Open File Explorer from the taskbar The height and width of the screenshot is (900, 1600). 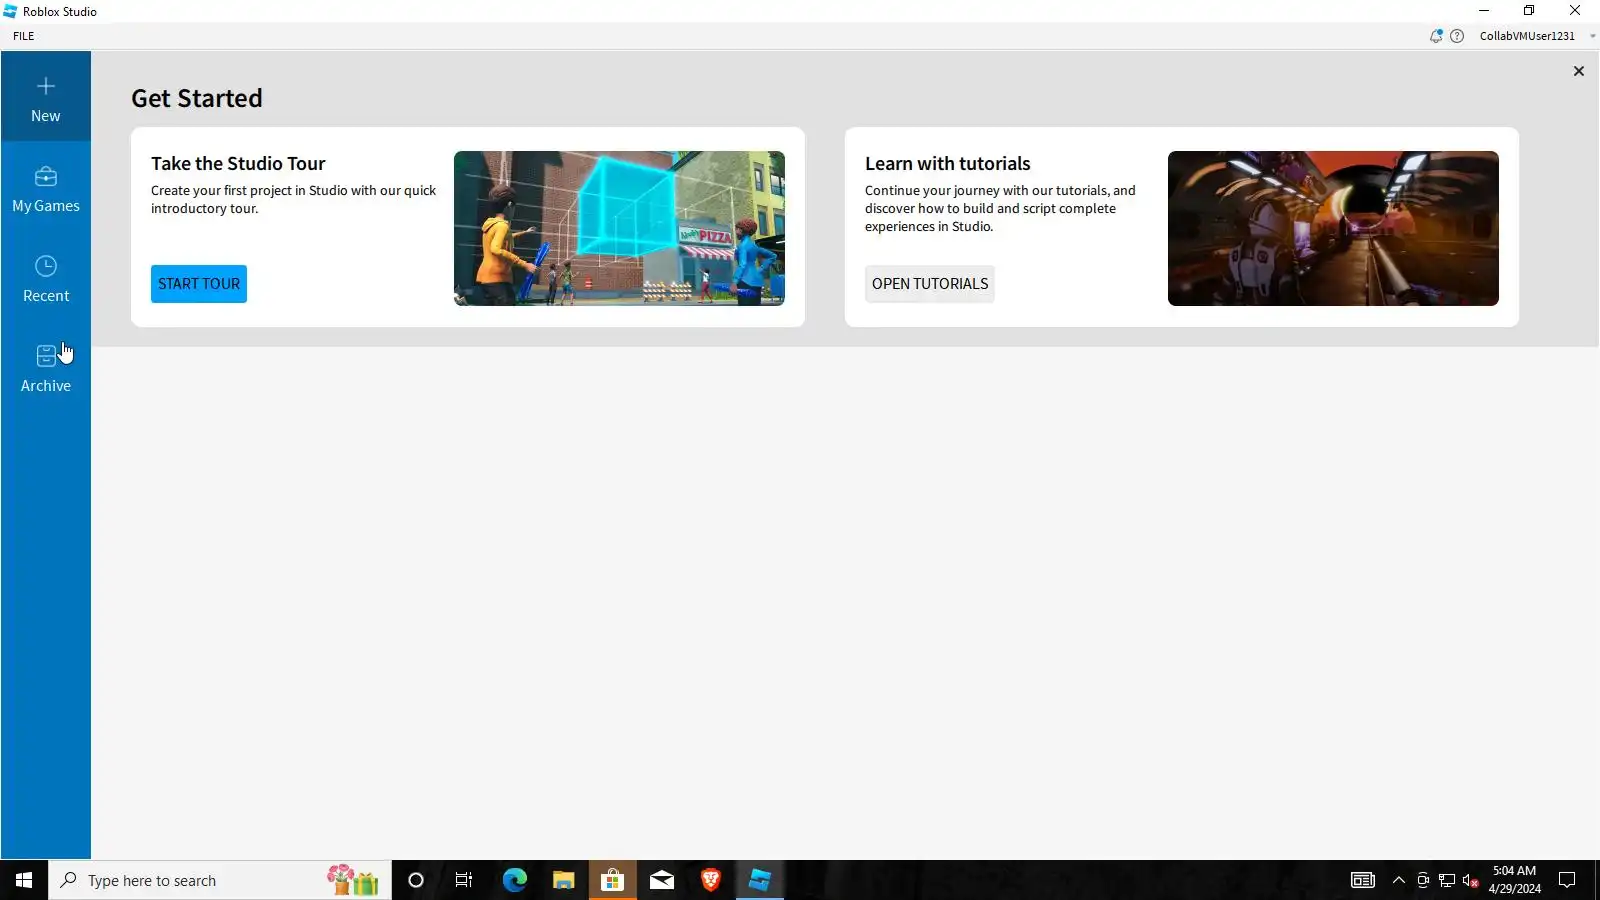click(x=563, y=880)
